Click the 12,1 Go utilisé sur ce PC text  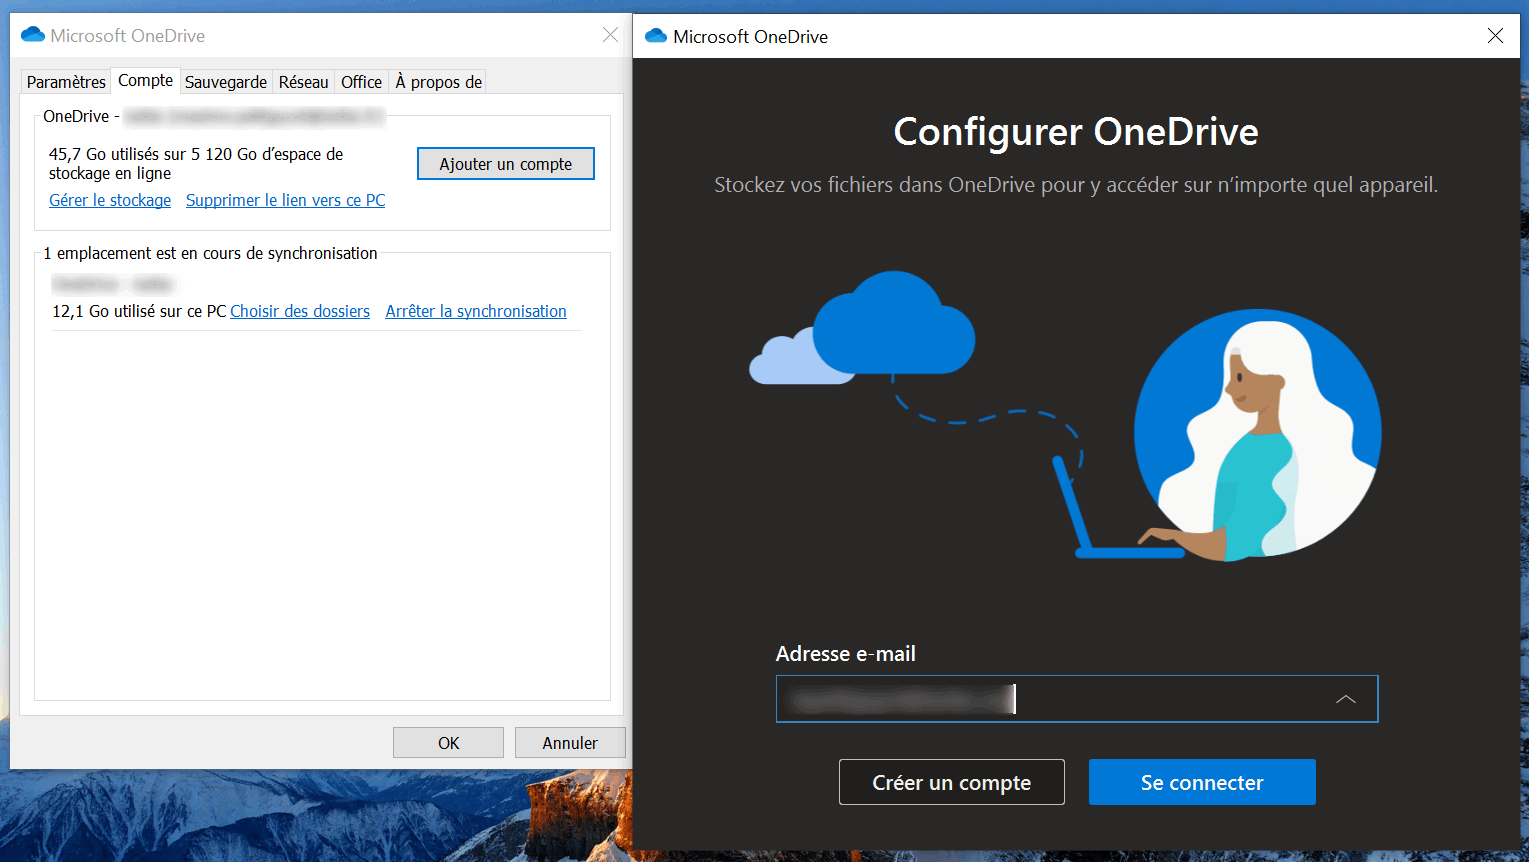click(139, 311)
